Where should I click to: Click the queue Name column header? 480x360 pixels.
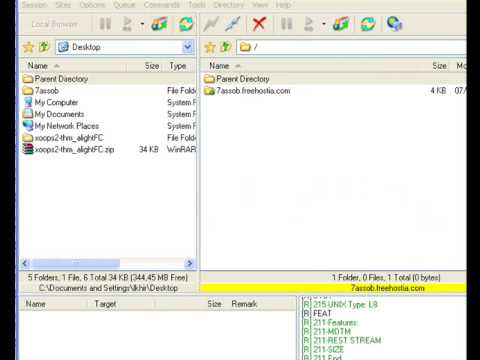click(x=53, y=304)
